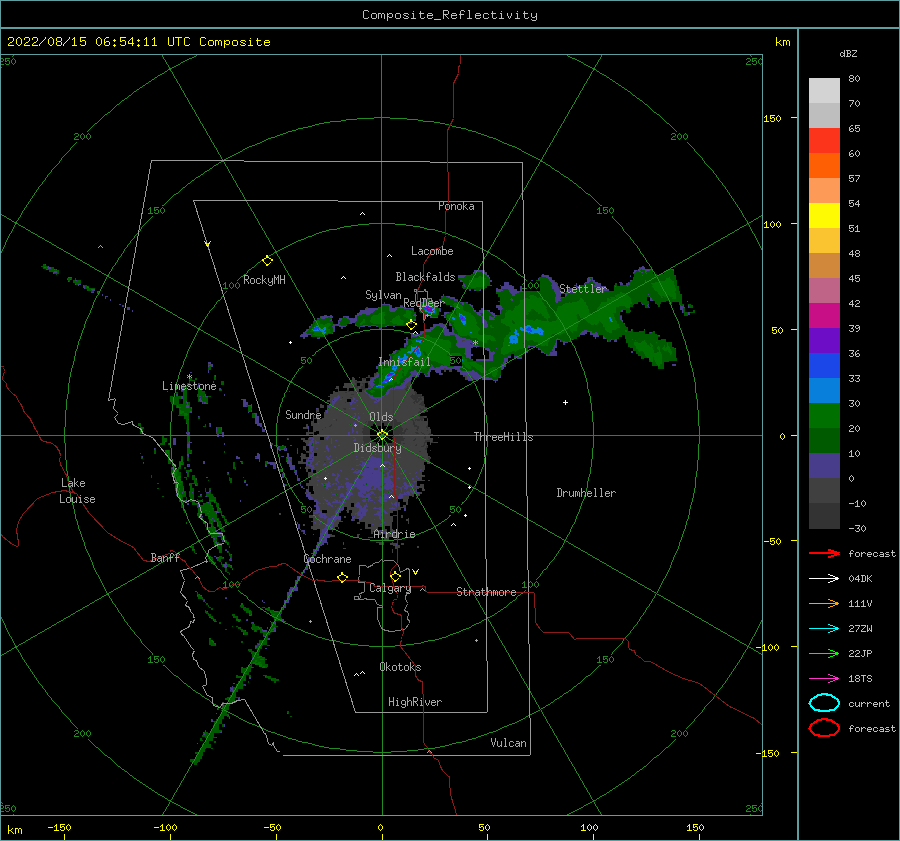
Task: Select the bright green 20-30 dBZ swatch
Action: pos(824,415)
